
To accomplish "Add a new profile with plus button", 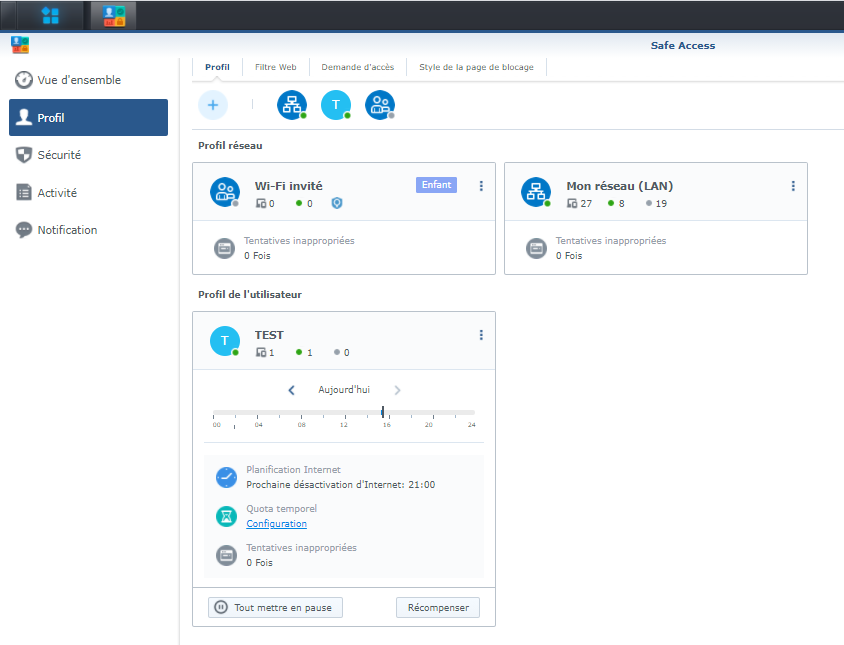I will 213,105.
